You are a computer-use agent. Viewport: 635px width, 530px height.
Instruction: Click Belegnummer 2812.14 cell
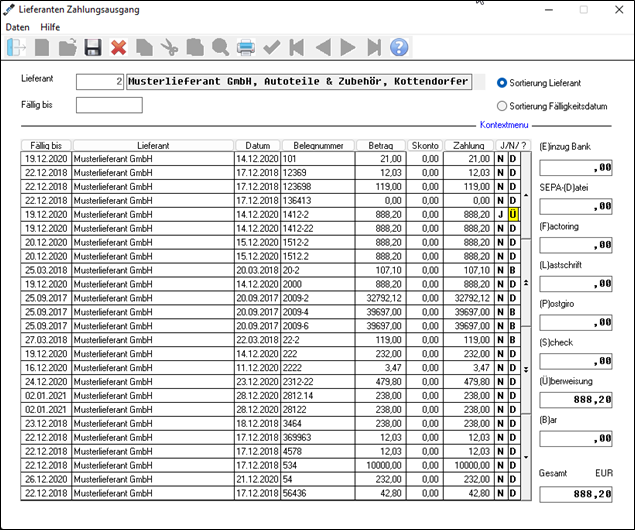pos(318,396)
